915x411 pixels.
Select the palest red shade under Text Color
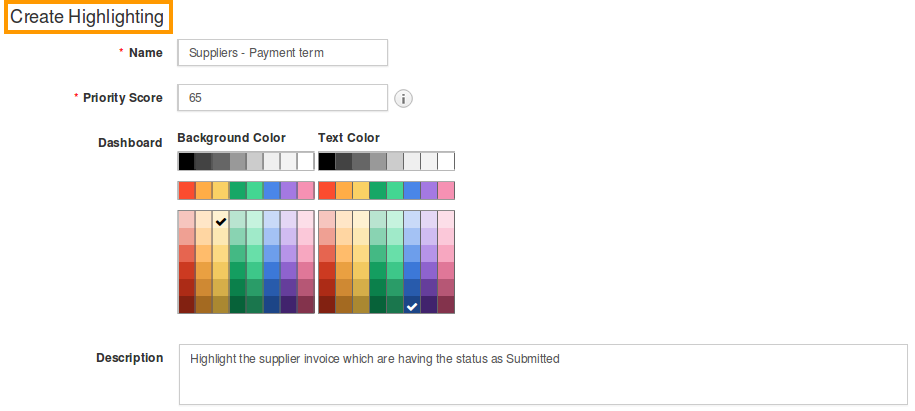(327, 220)
